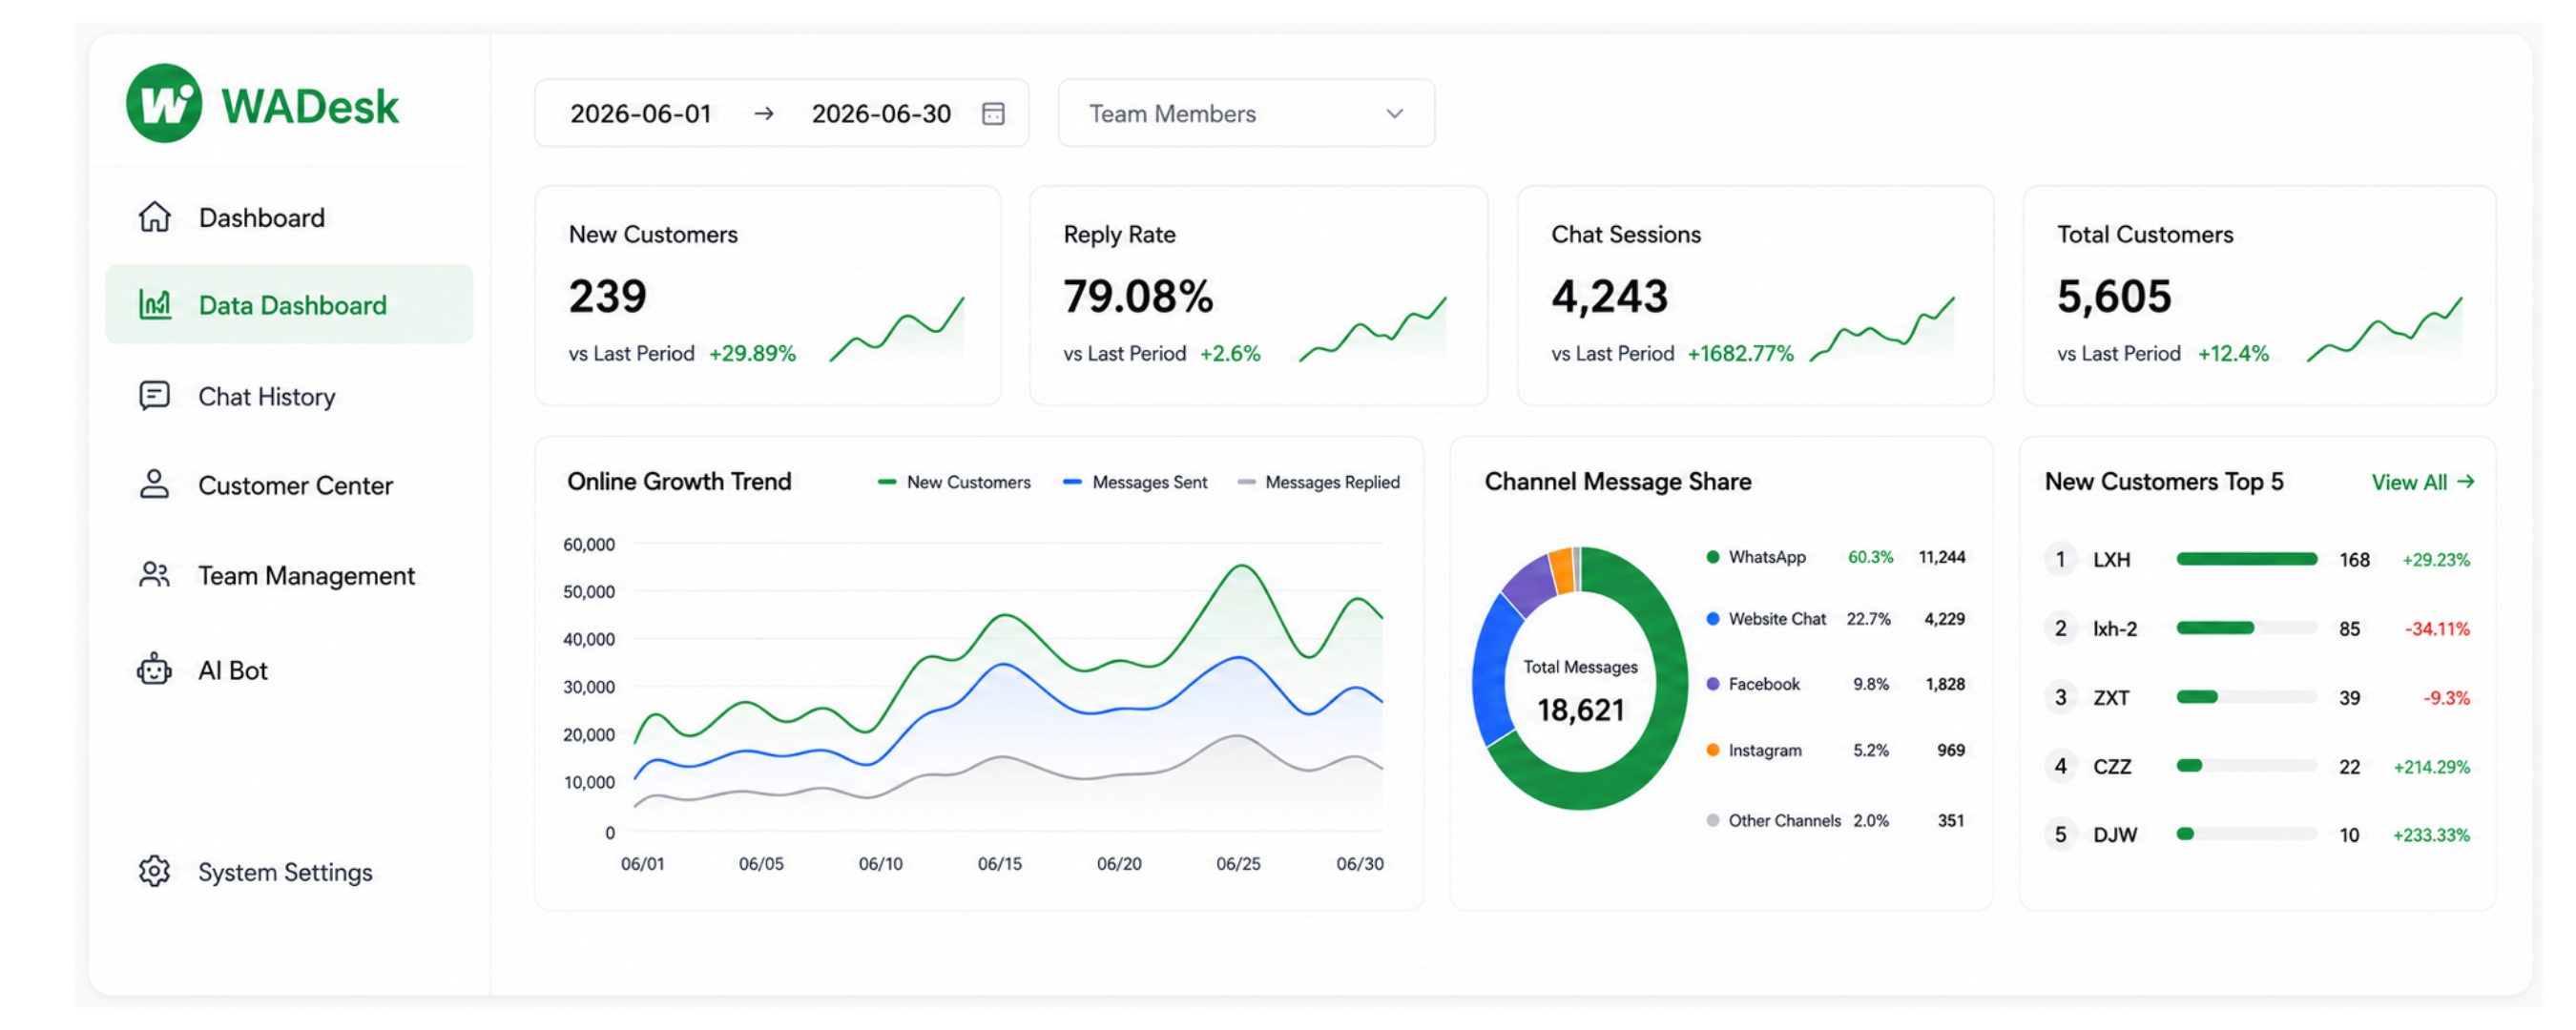Click the +233.33% change for DJW
Image resolution: width=2576 pixels, height=1030 pixels.
pos(2431,835)
